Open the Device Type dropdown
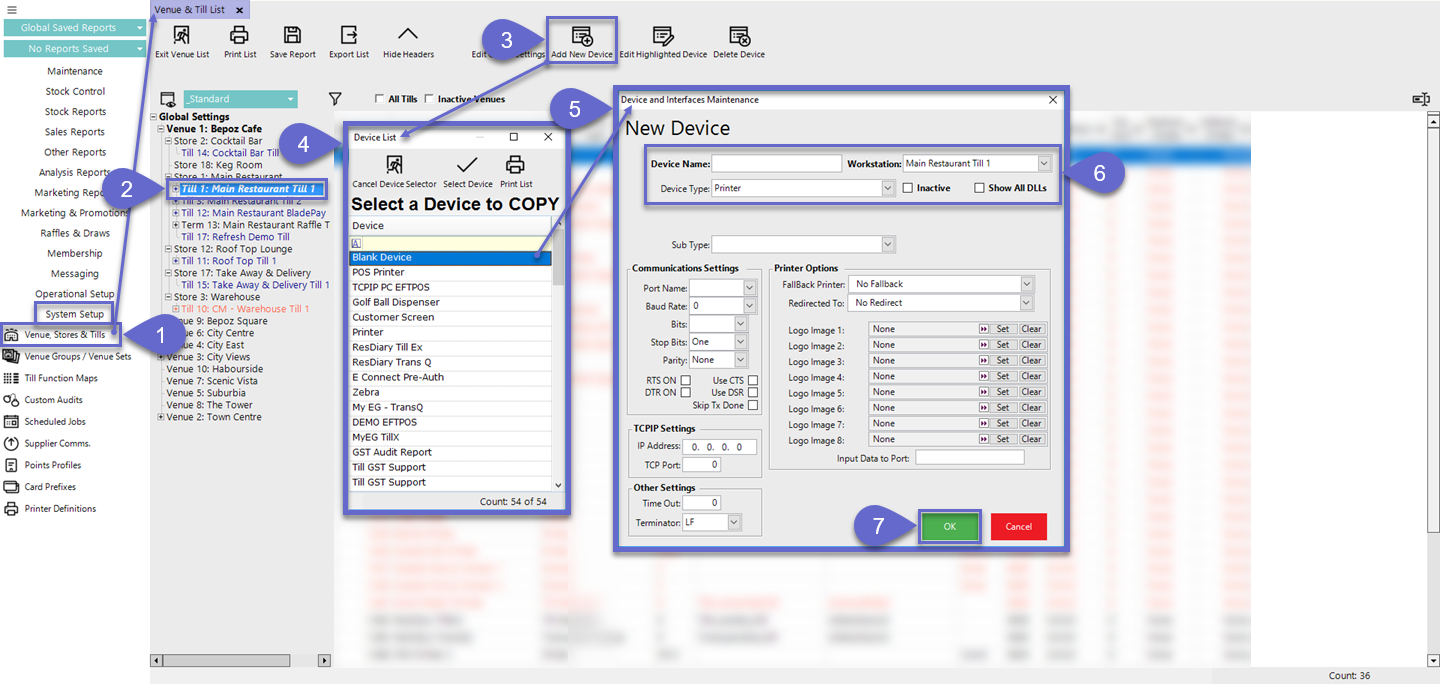The width and height of the screenshot is (1440, 684). coord(887,188)
